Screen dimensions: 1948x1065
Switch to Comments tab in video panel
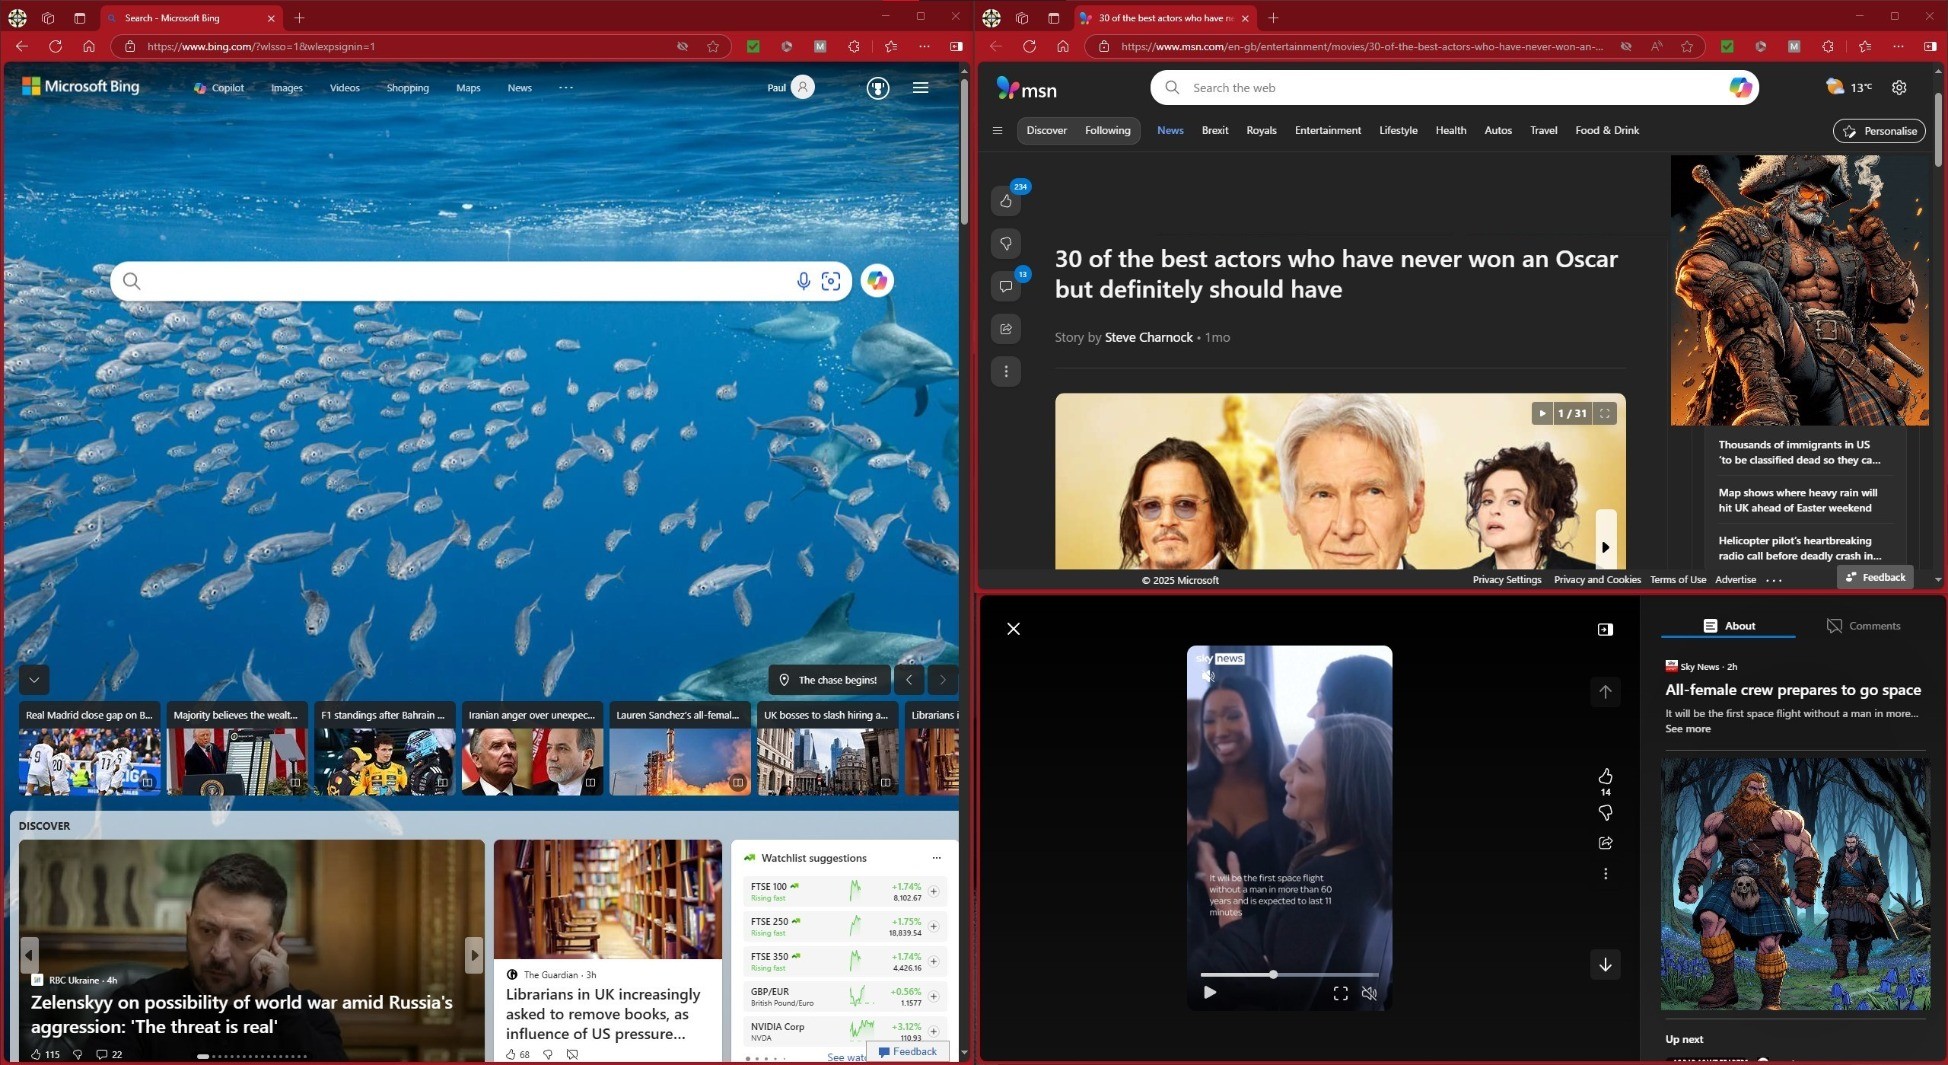[1863, 626]
